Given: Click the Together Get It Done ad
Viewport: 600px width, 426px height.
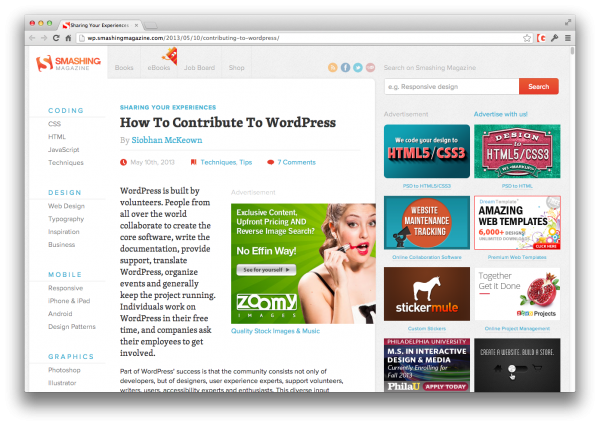Looking at the screenshot, I should point(517,294).
